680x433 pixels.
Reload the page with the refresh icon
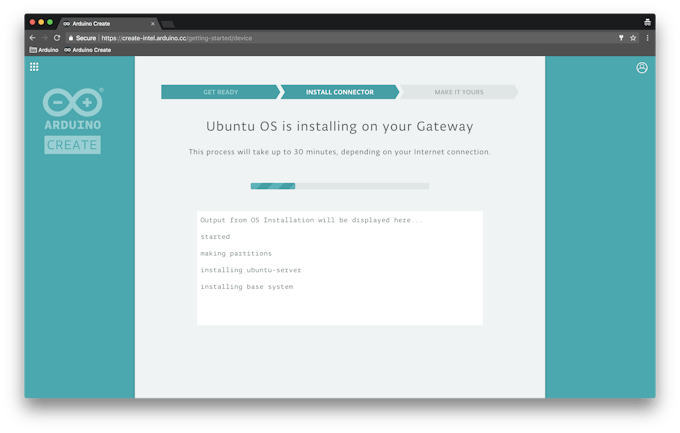57,38
